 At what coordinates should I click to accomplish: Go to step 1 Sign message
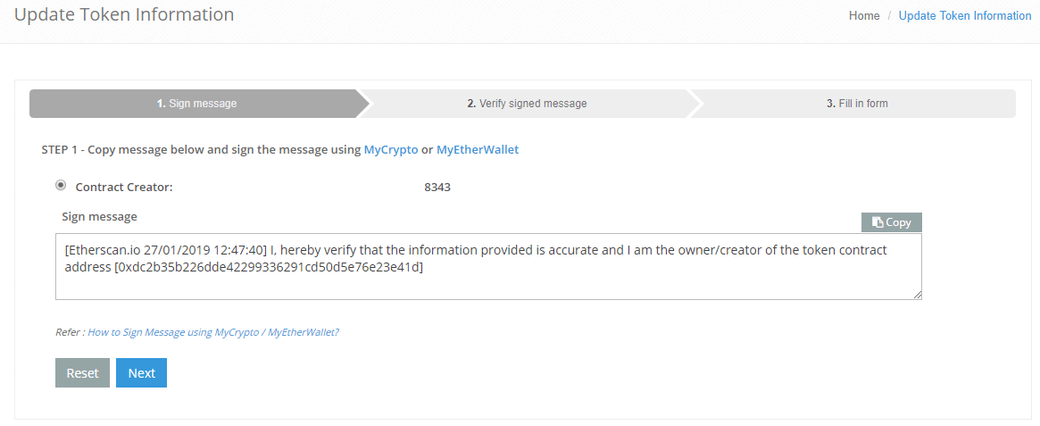pyautogui.click(x=197, y=103)
